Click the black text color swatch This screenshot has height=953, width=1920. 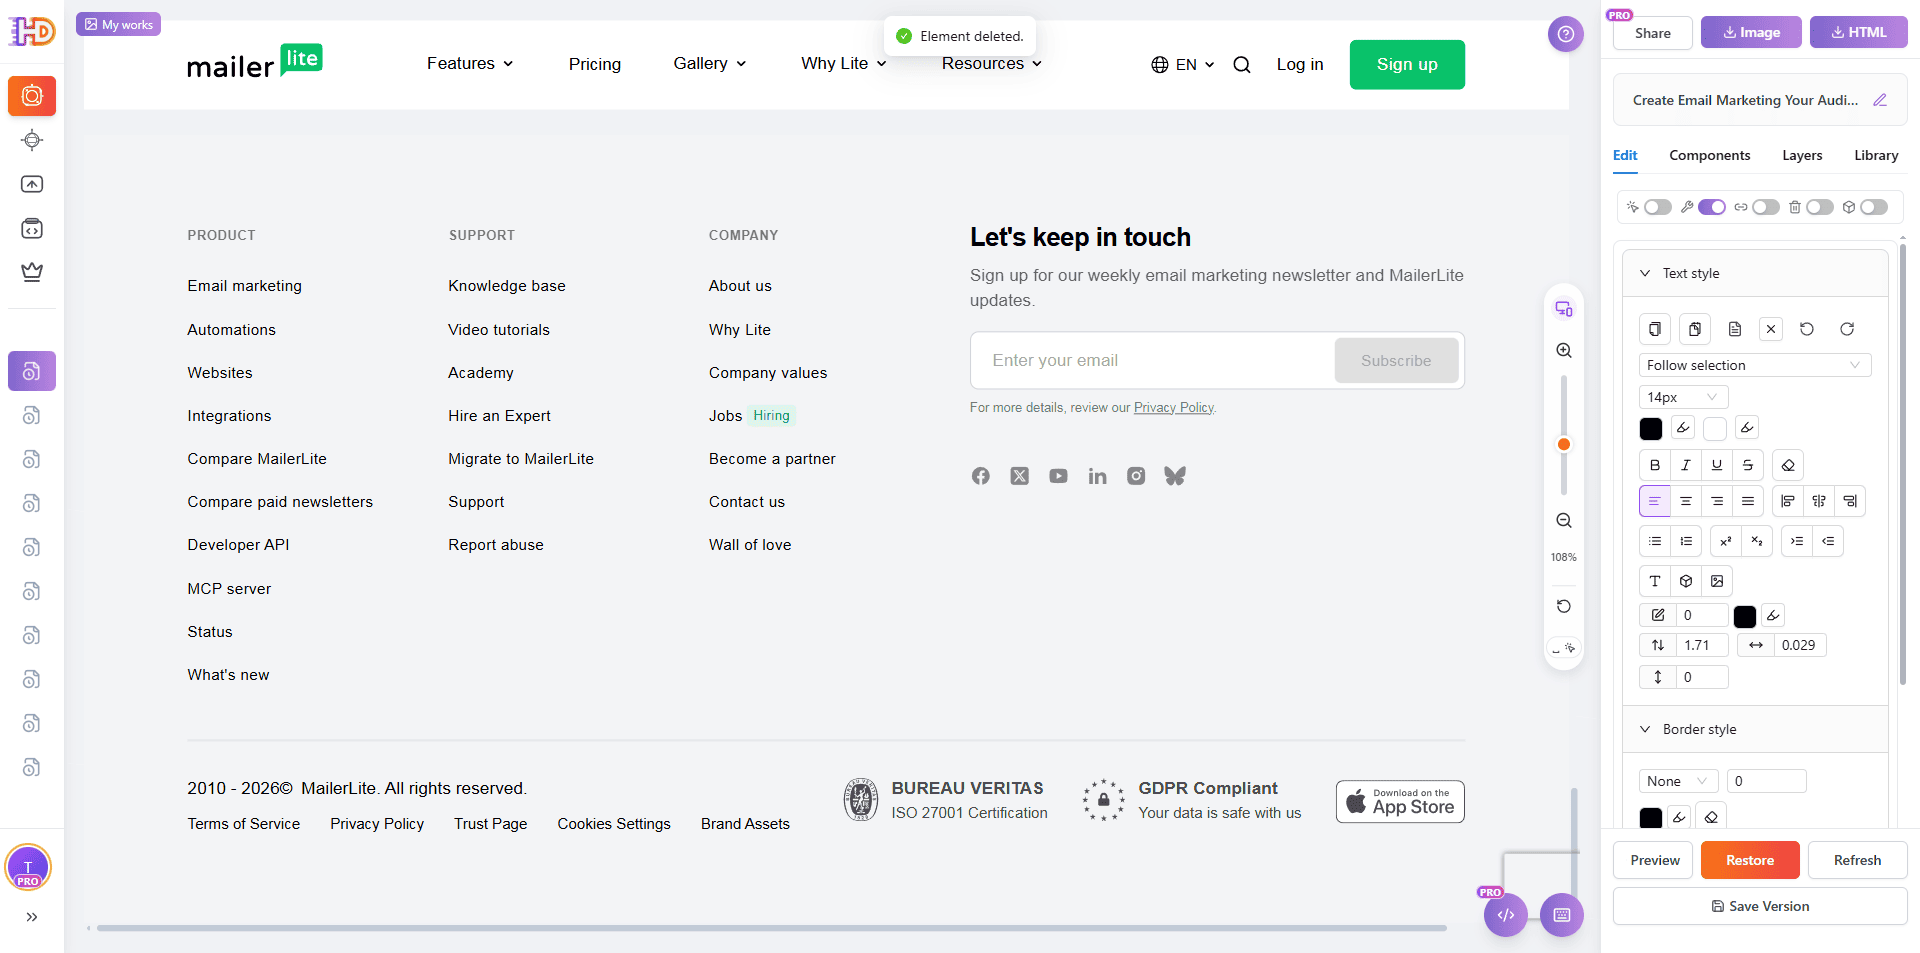[x=1651, y=429]
